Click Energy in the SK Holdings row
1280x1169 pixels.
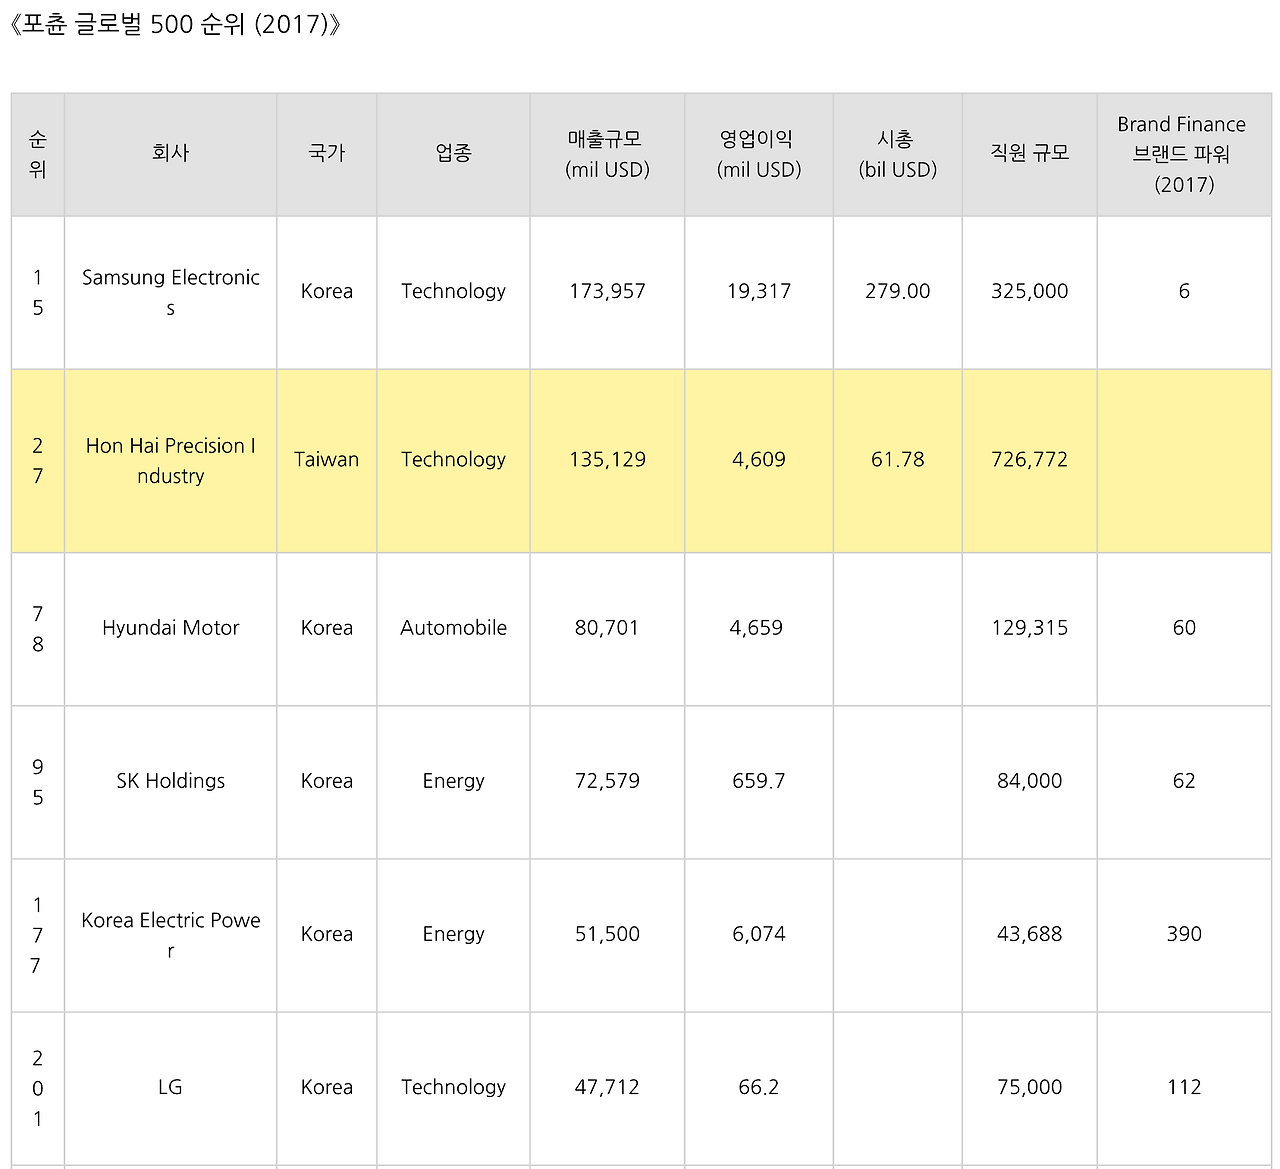[x=453, y=782]
